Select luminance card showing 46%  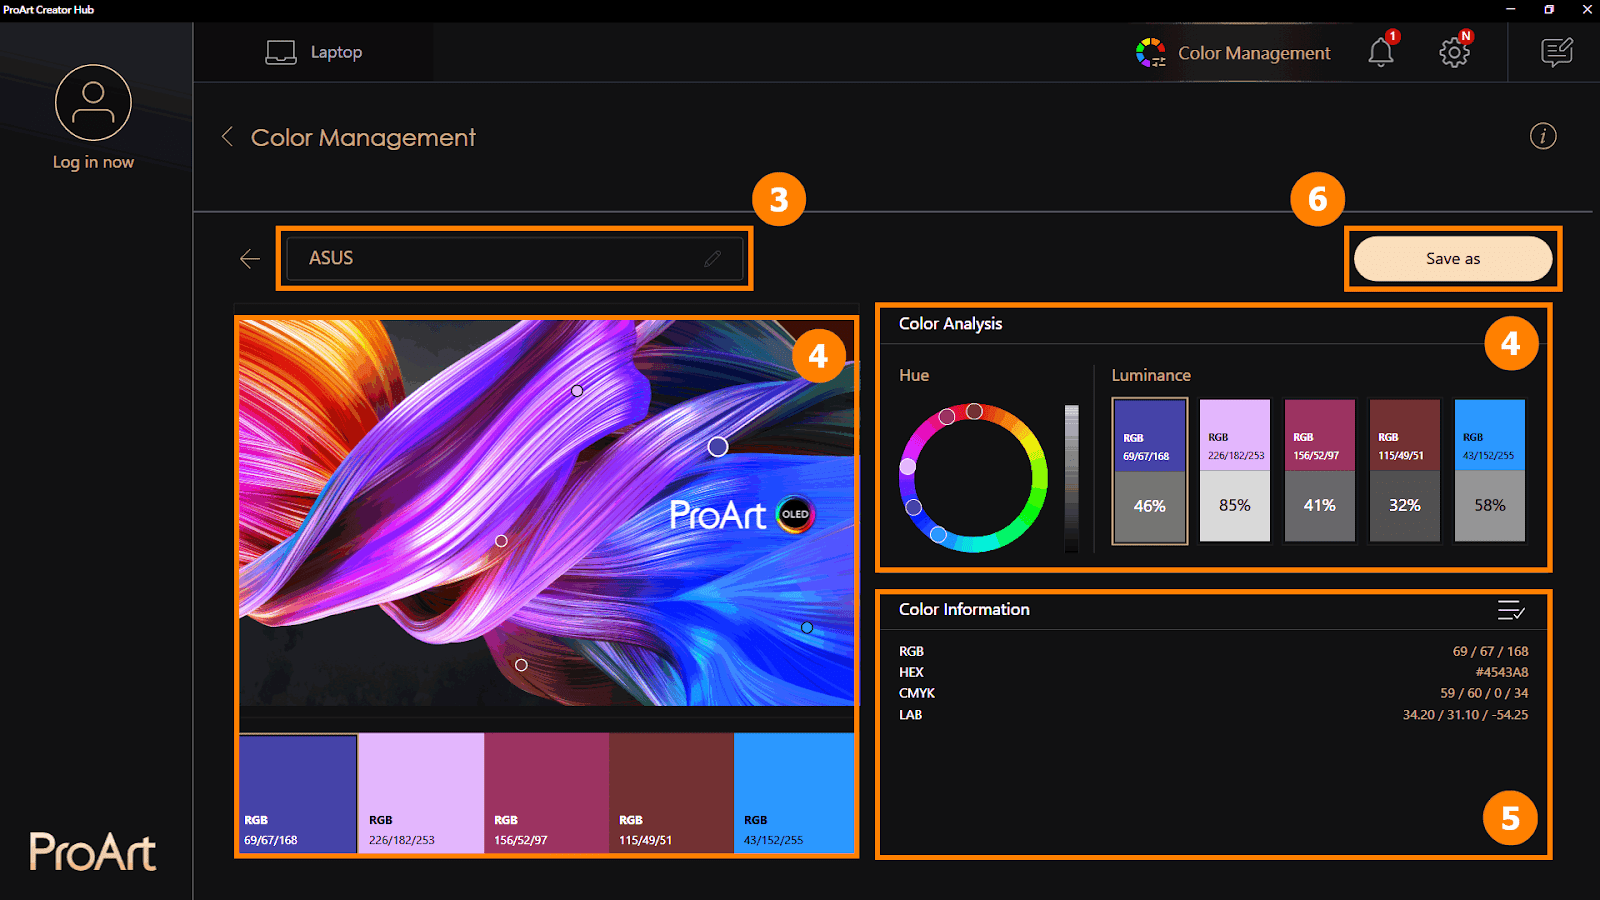point(1150,471)
